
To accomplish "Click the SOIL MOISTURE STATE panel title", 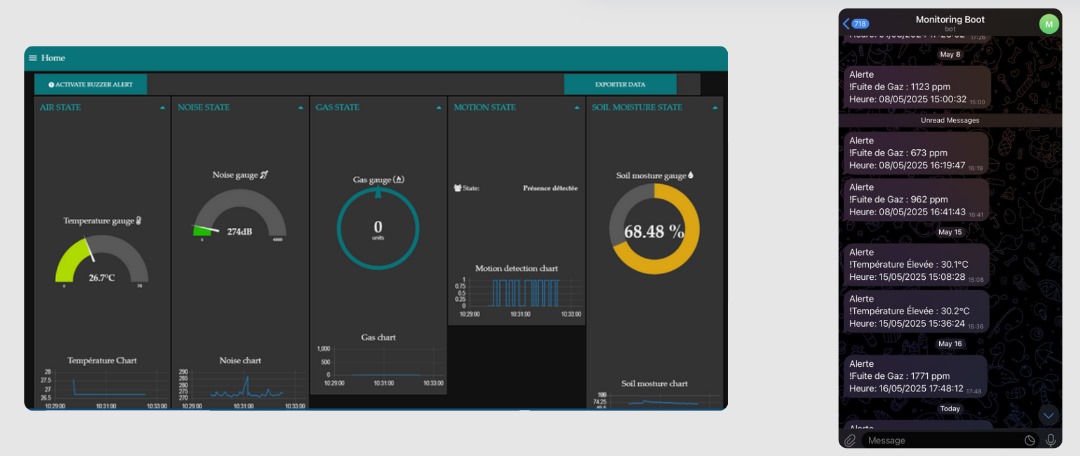I will click(x=636, y=107).
